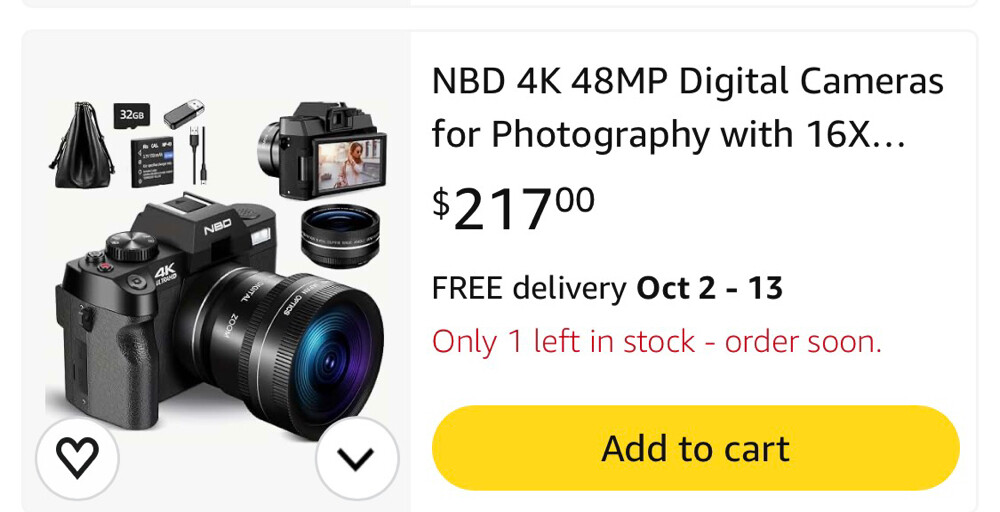This screenshot has width=1000, height=512.
Task: Click the flip-screen camera picture
Action: [322, 151]
